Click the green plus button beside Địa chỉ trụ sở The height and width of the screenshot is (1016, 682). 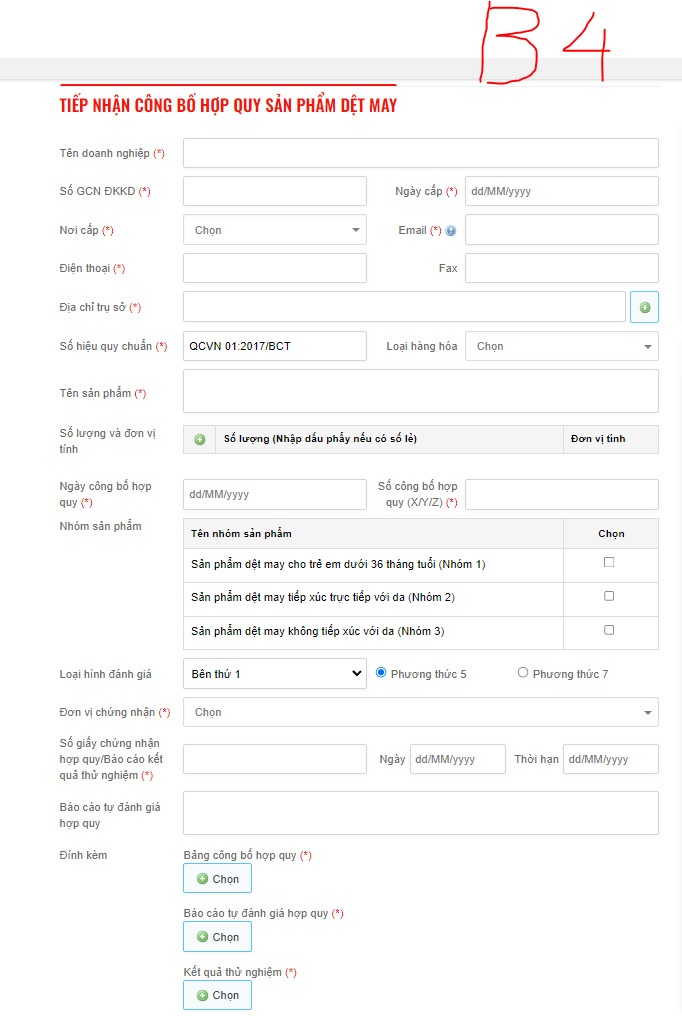(x=644, y=307)
